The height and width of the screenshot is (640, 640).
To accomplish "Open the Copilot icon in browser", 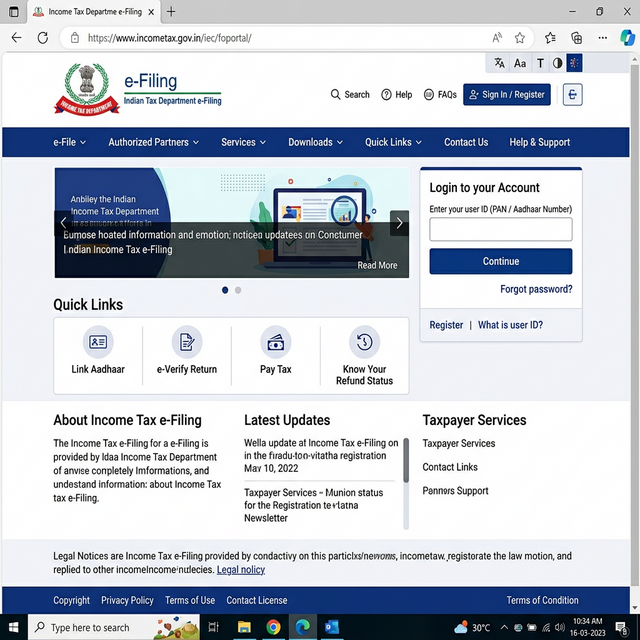I will pos(627,38).
